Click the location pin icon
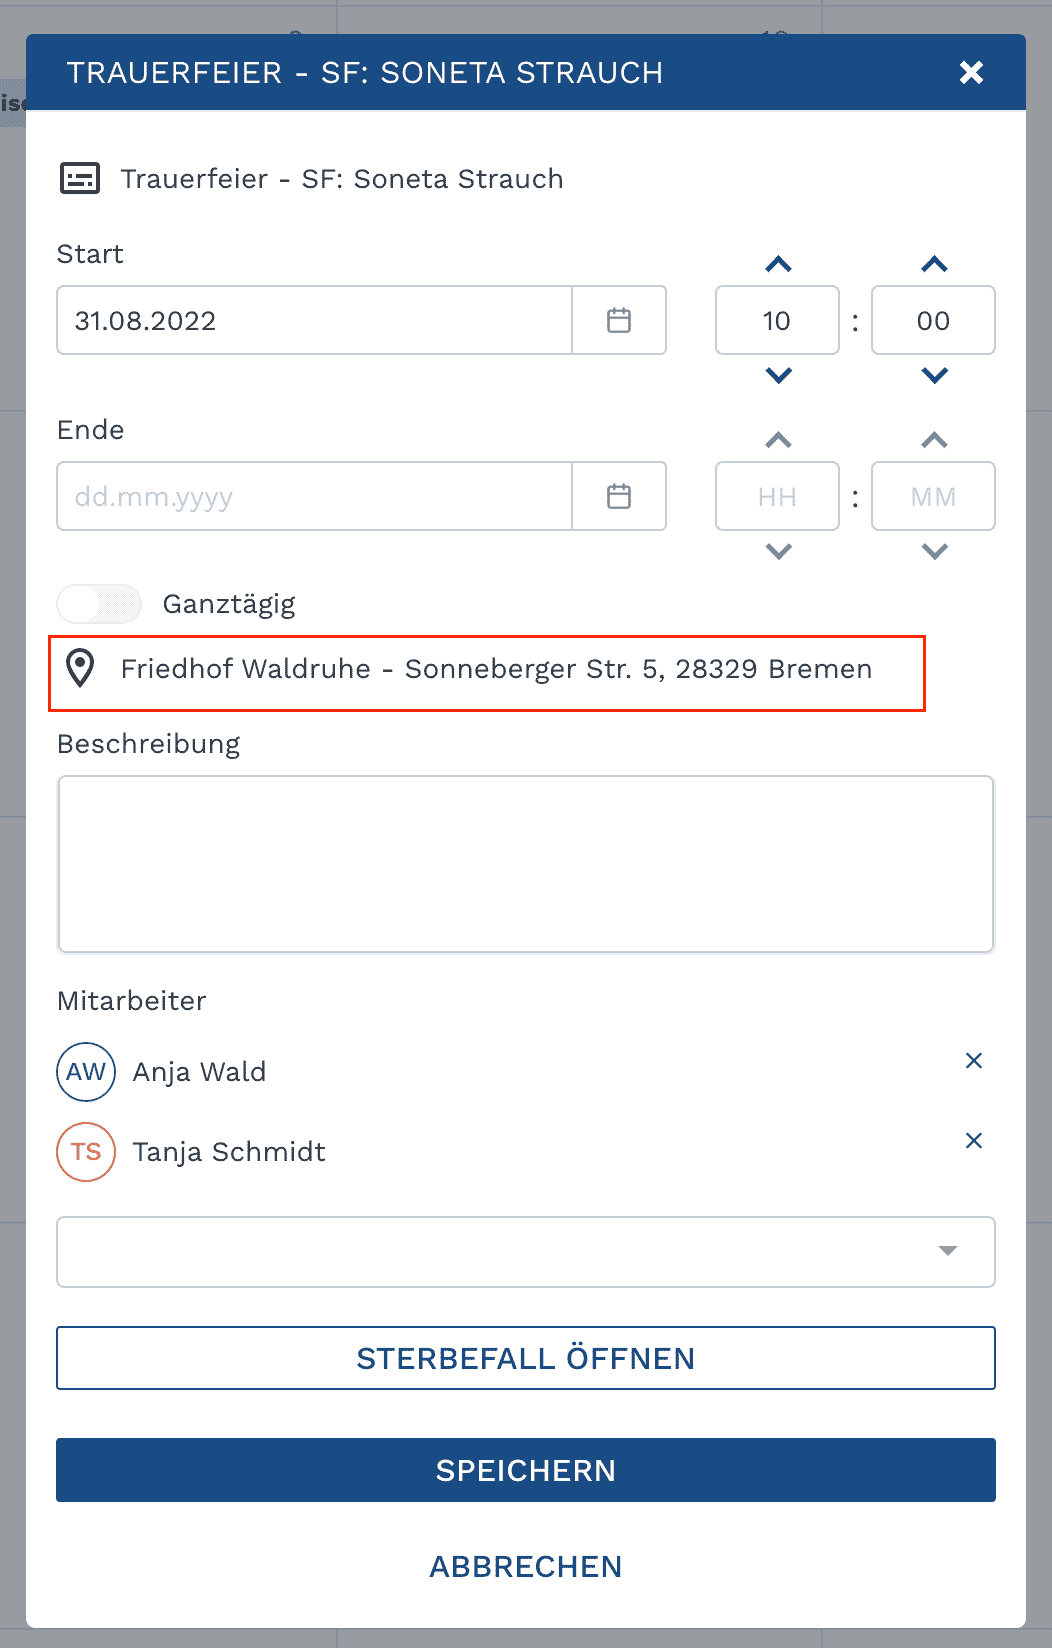Viewport: 1052px width, 1648px height. click(x=80, y=668)
